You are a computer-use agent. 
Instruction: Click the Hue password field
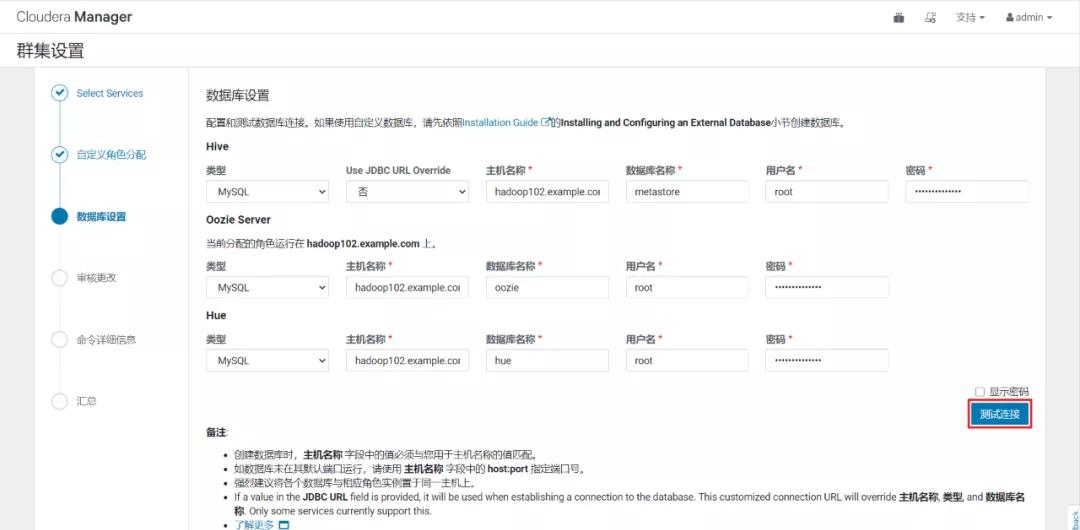[x=827, y=360]
